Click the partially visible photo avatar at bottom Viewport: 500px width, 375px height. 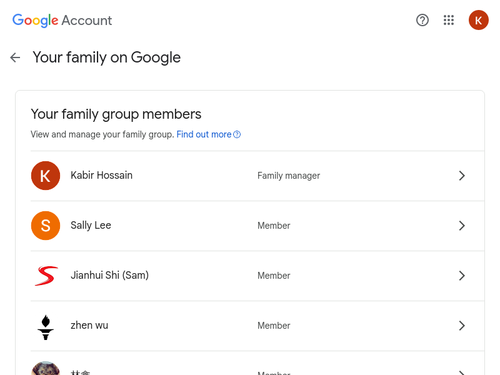[x=45, y=368]
